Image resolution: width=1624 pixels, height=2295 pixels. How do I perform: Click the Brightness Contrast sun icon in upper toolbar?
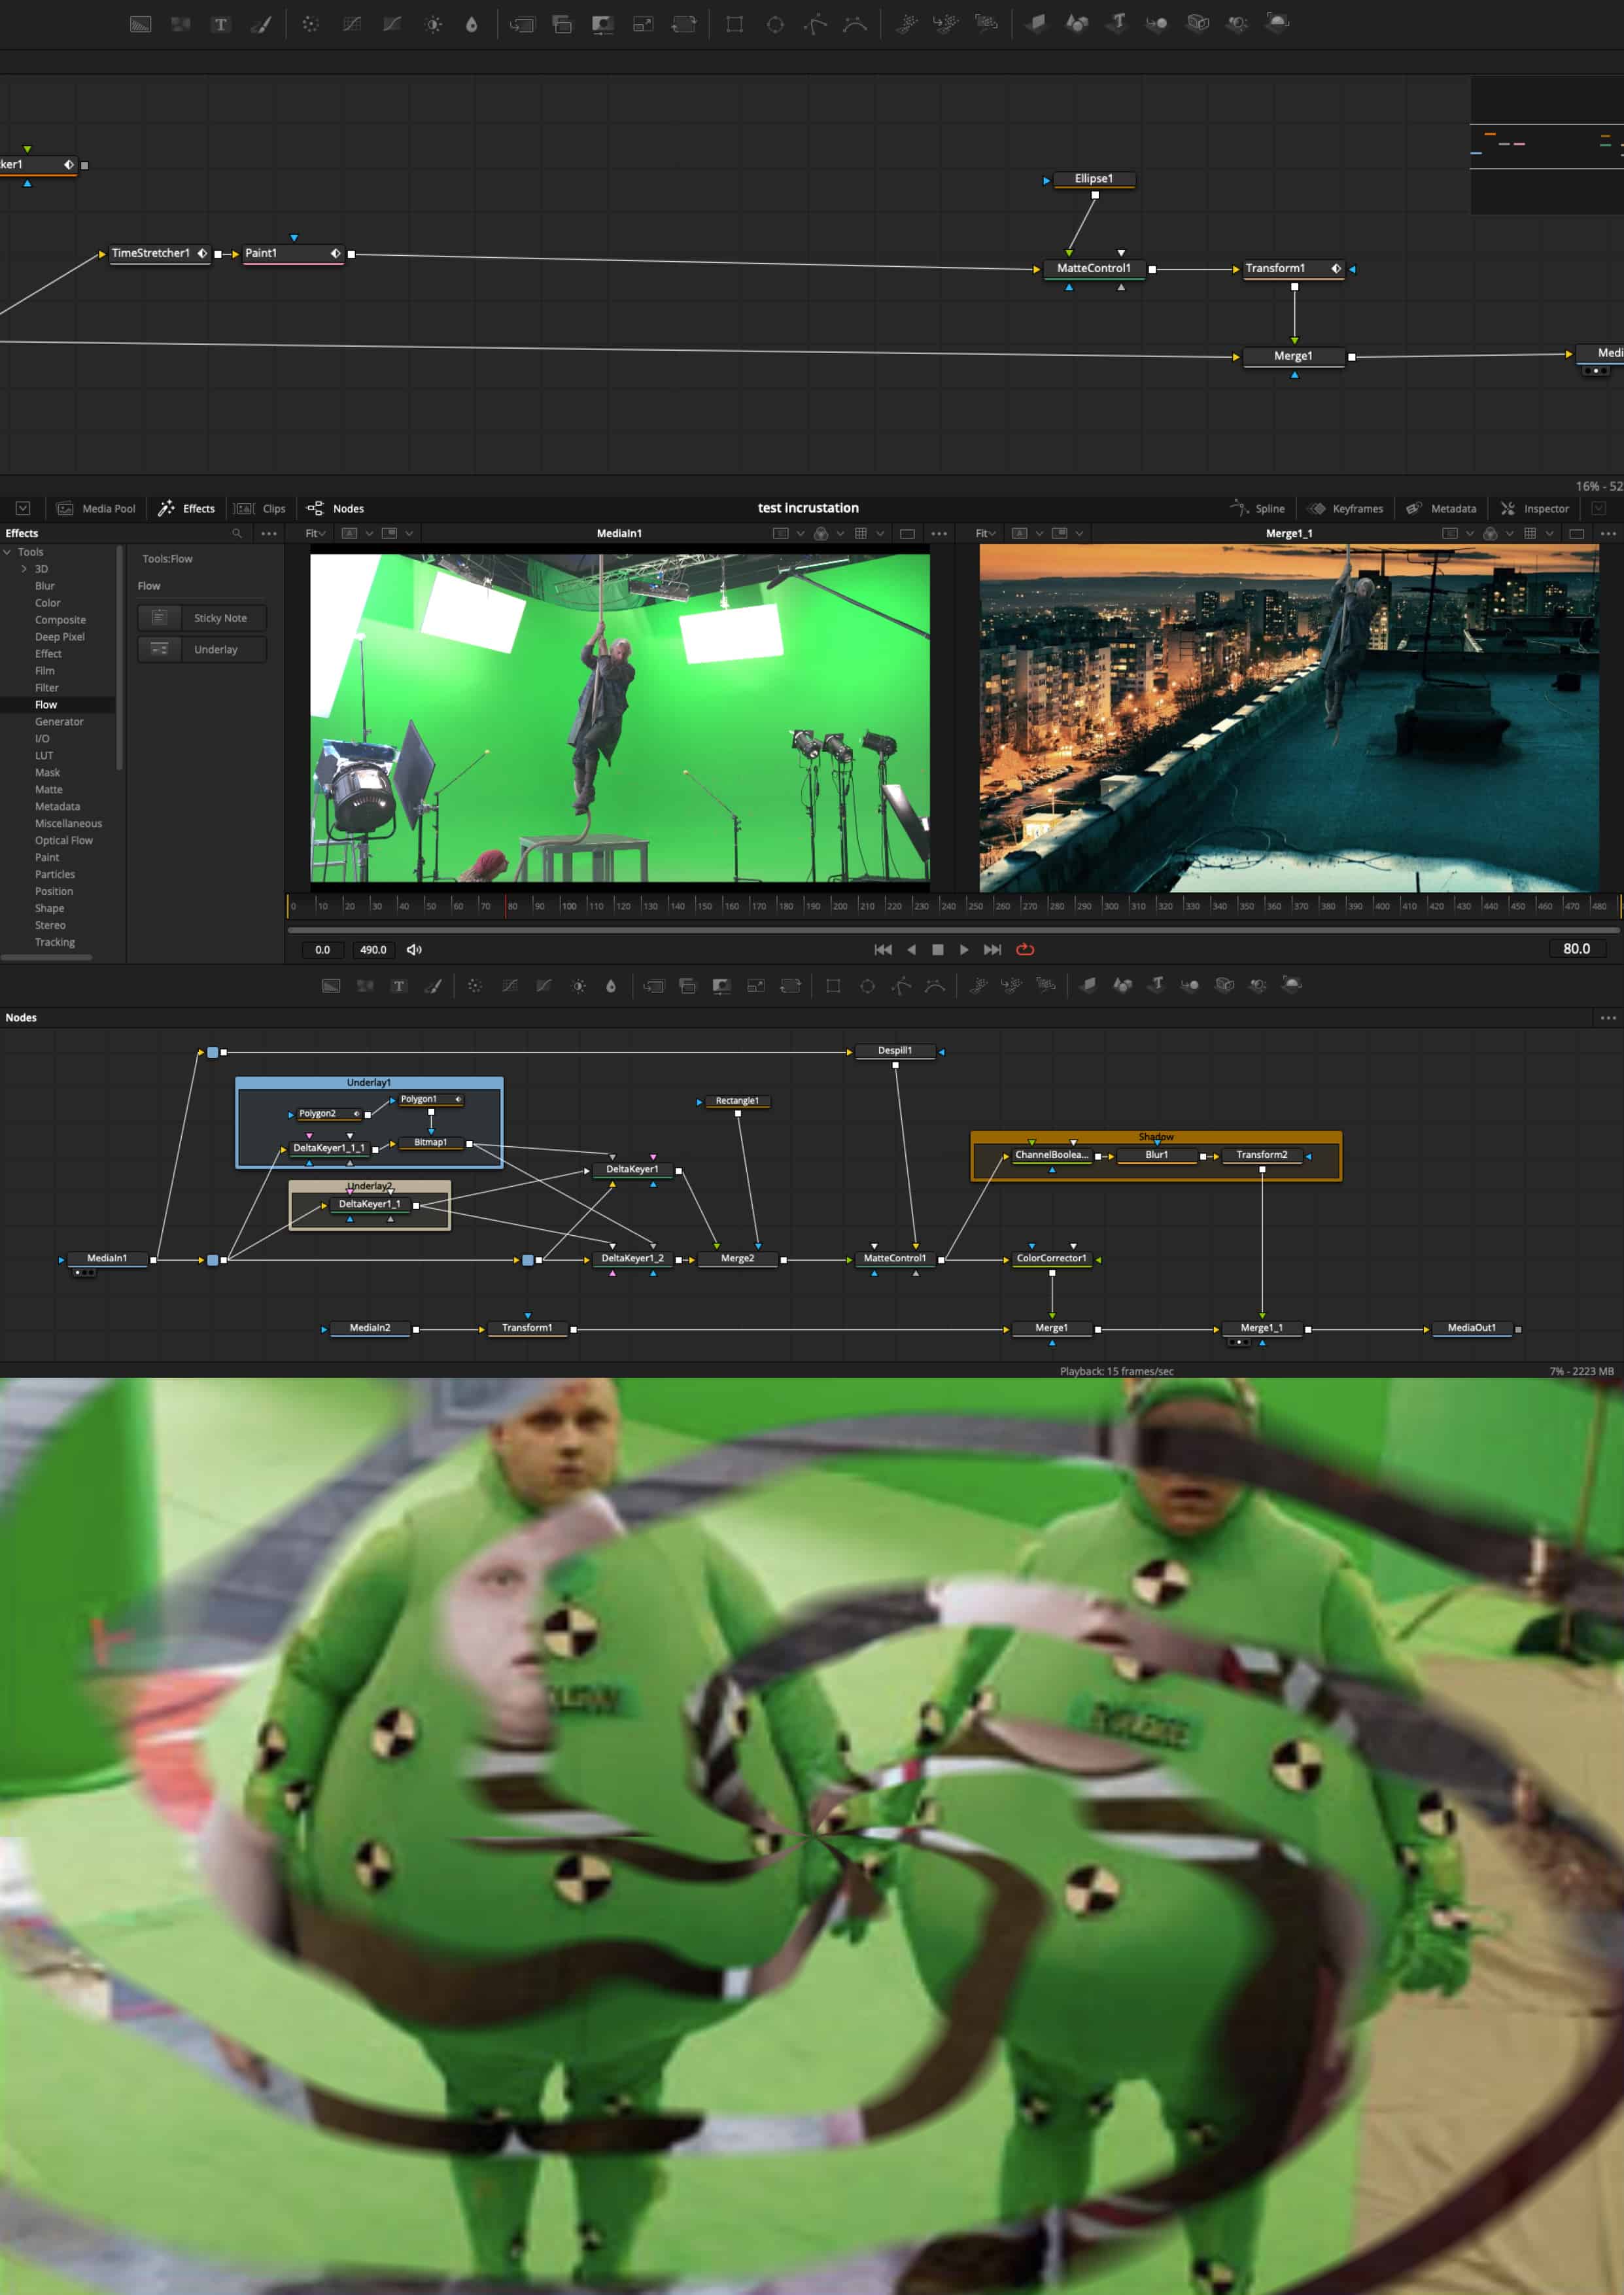pos(433,24)
